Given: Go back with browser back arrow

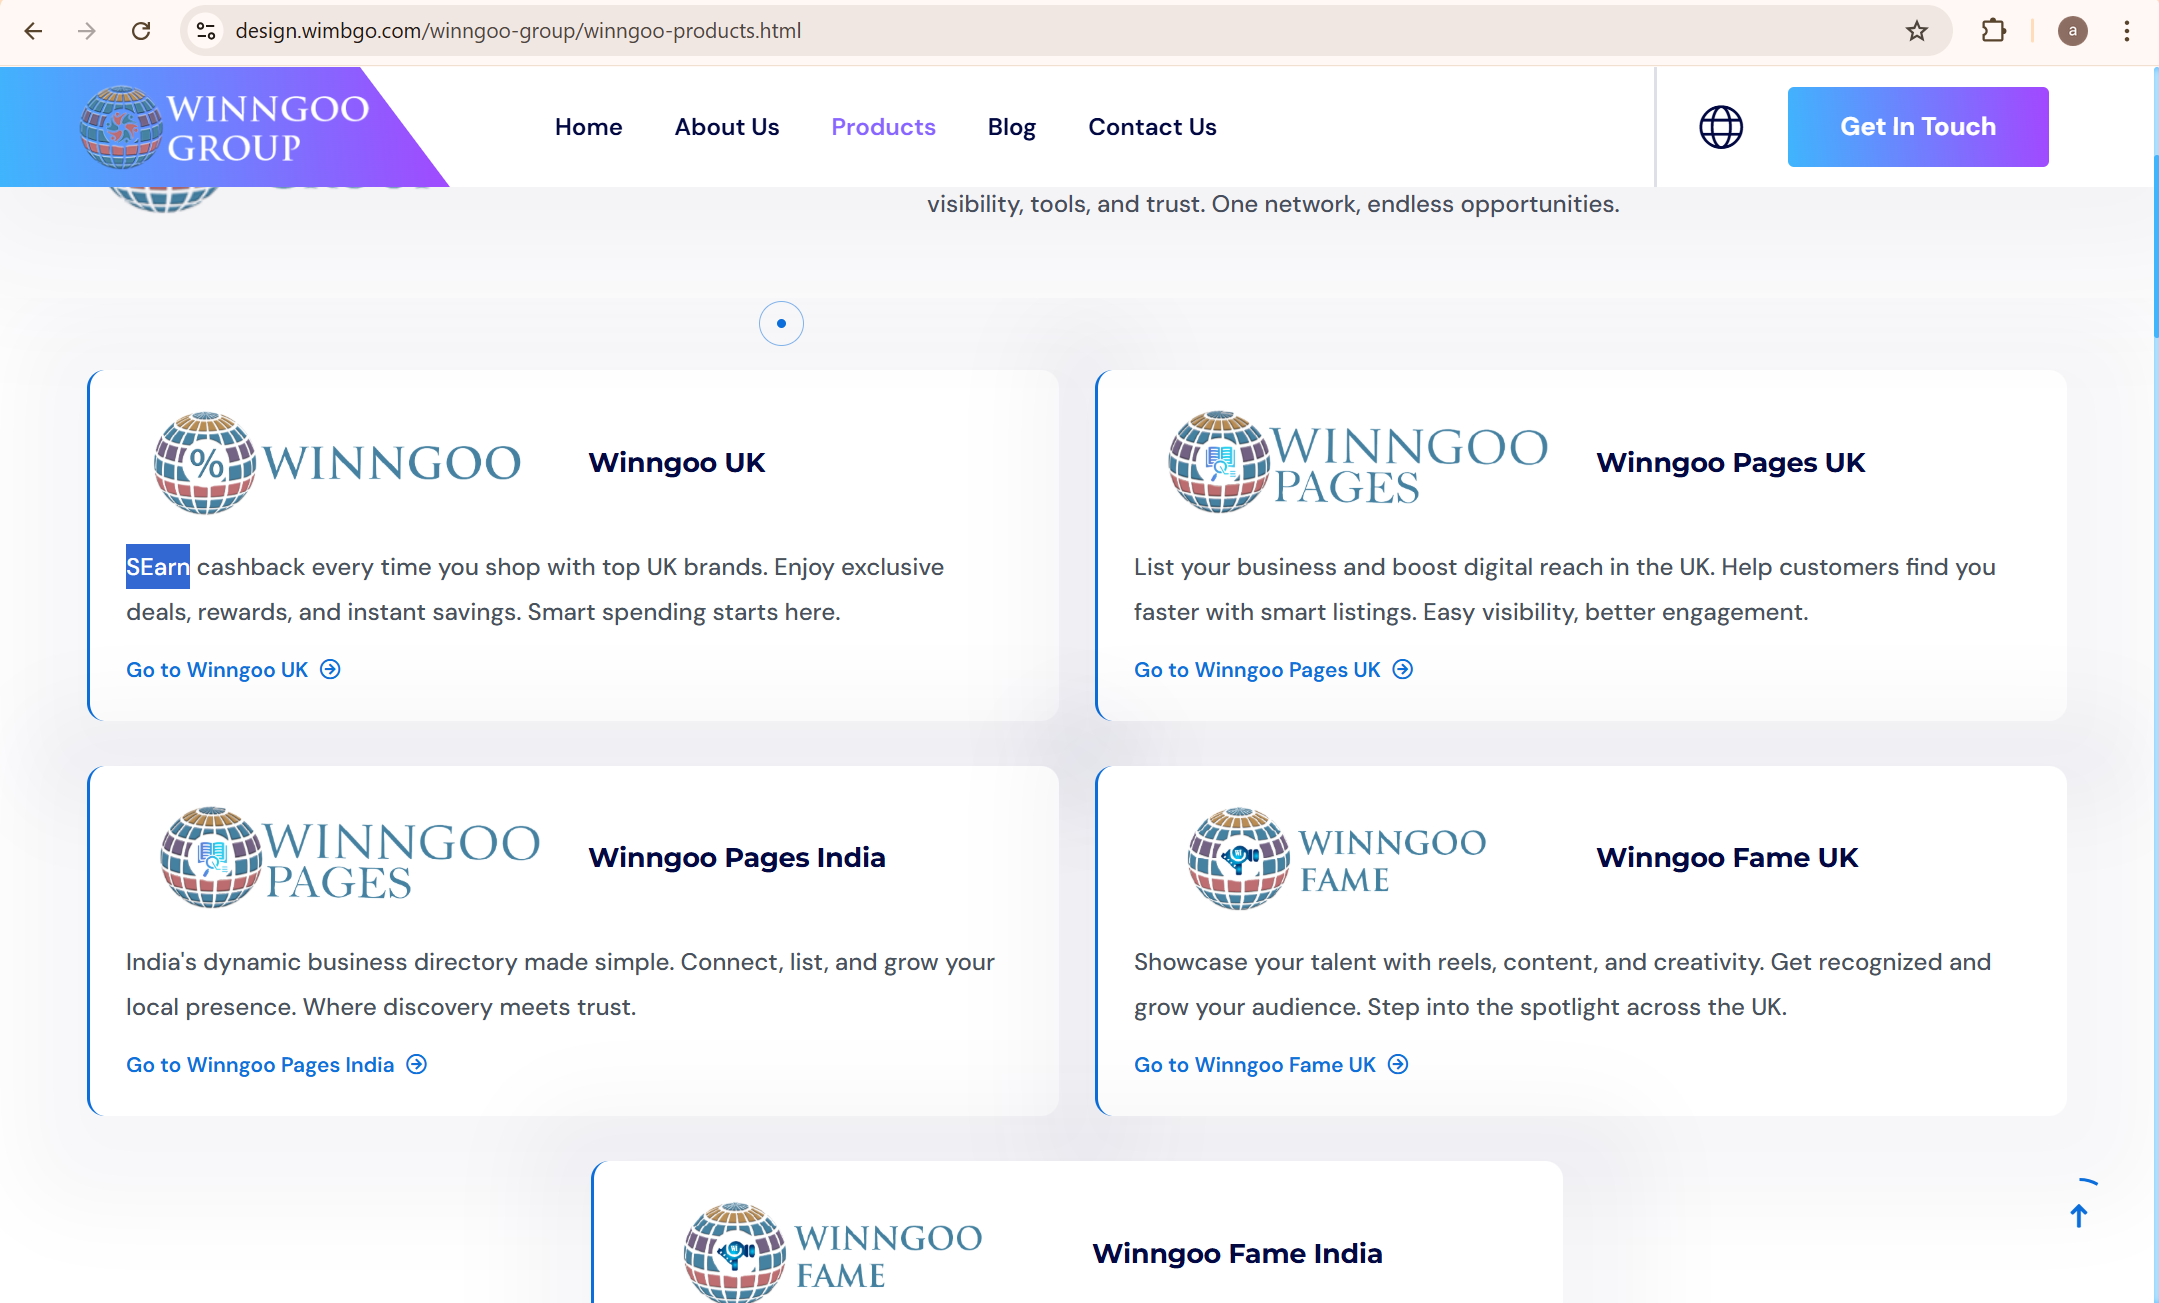Looking at the screenshot, I should (33, 31).
